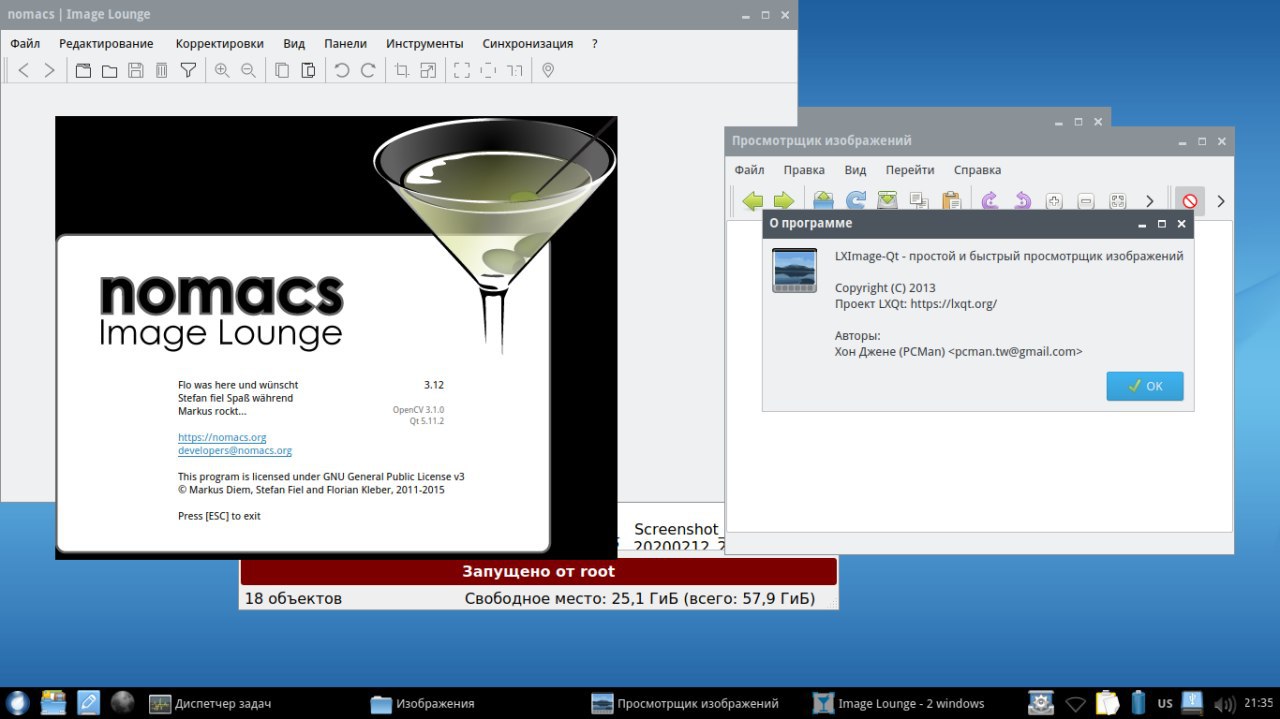Click the 21:35 clock in the taskbar

[1259, 703]
